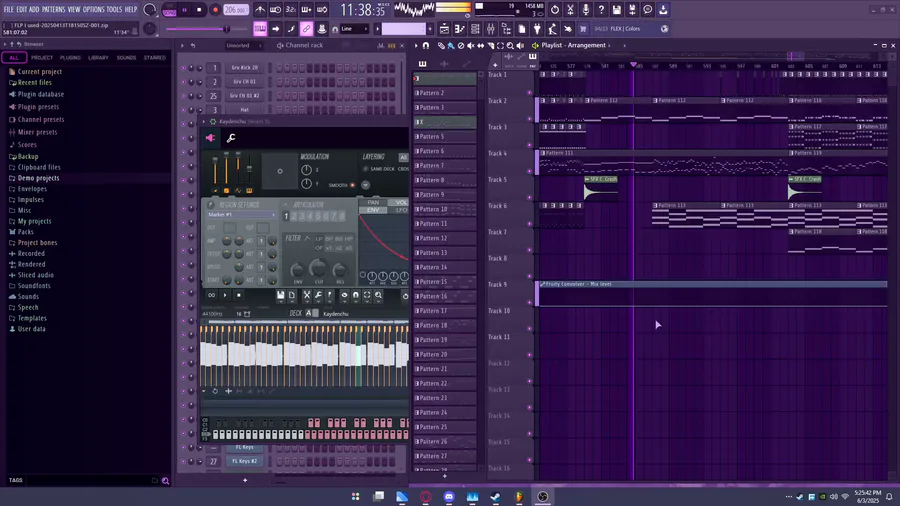900x506 pixels.
Task: Open the mixer toolbar icon
Action: [x=491, y=29]
